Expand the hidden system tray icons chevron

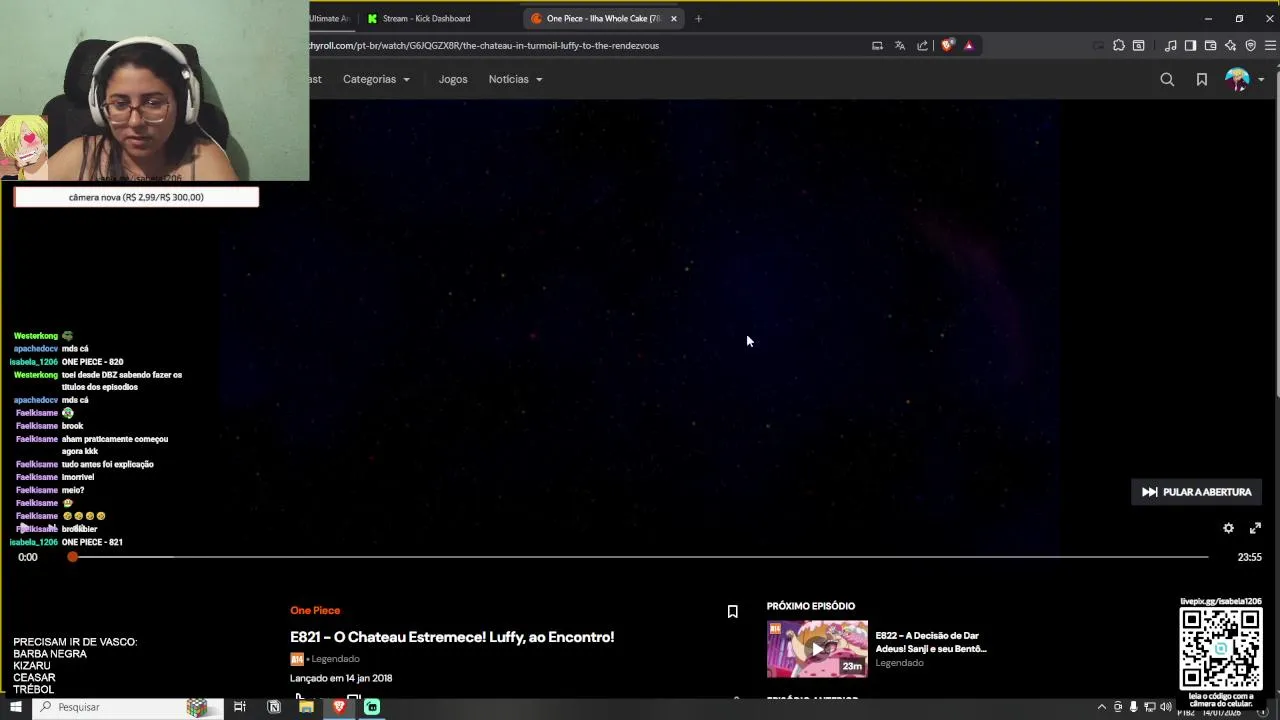click(x=1104, y=707)
